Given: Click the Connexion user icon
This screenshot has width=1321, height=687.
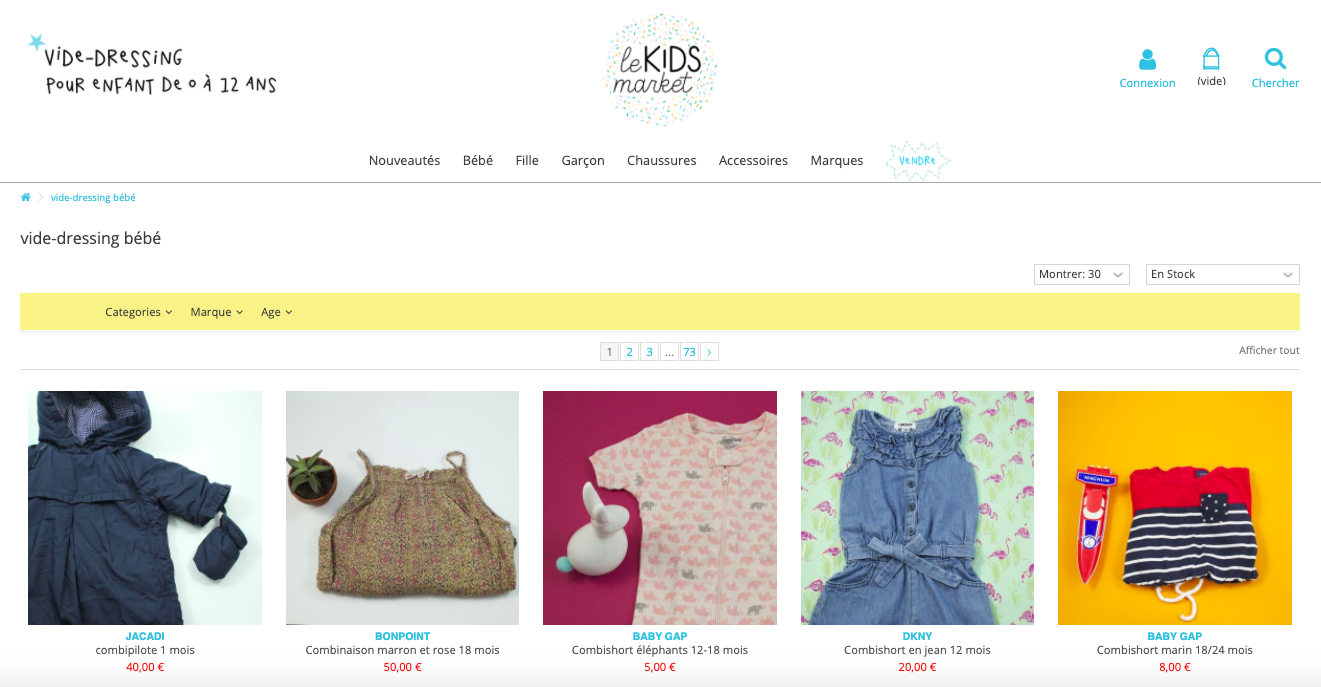Looking at the screenshot, I should [1147, 59].
